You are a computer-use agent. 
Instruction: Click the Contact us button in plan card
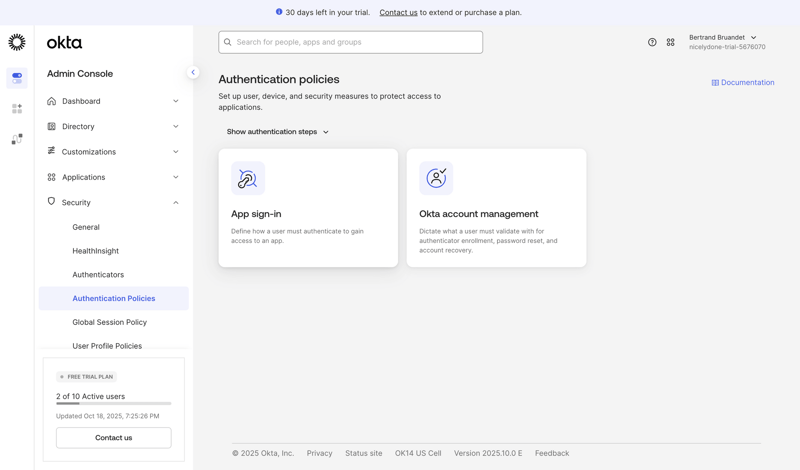point(114,438)
